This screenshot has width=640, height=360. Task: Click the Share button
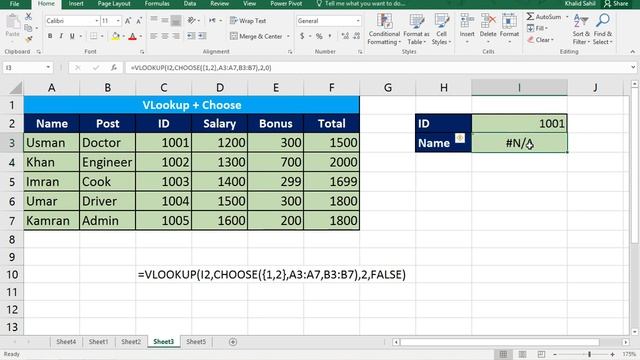[x=616, y=4]
